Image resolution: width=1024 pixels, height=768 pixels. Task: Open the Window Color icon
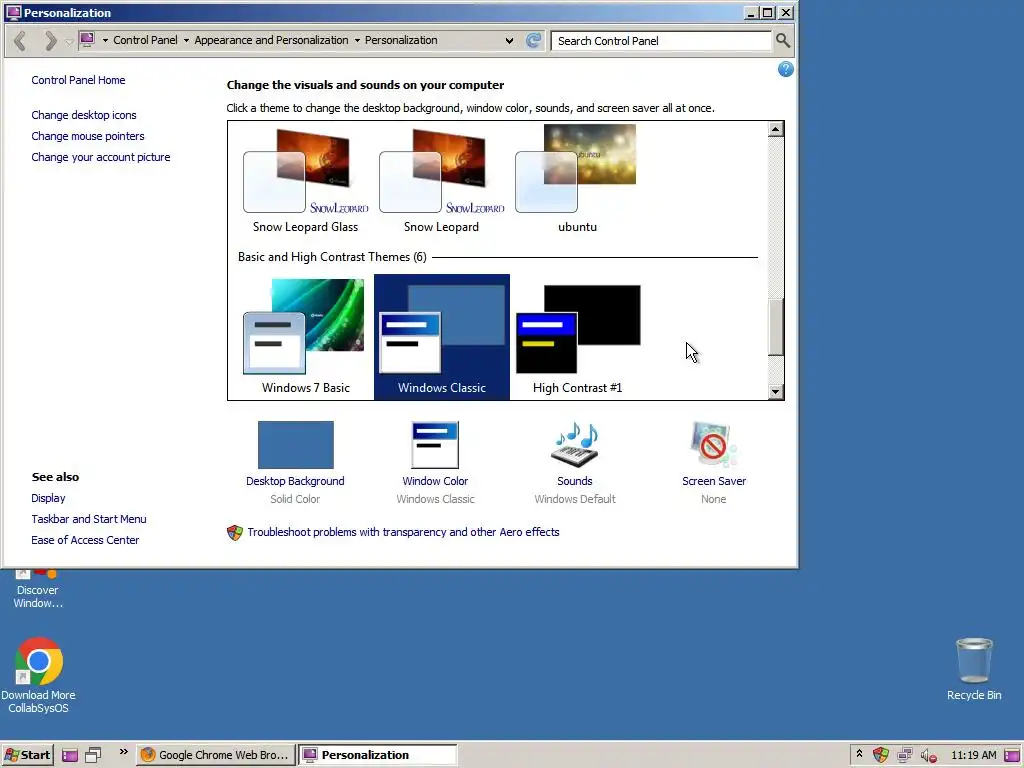(x=435, y=445)
